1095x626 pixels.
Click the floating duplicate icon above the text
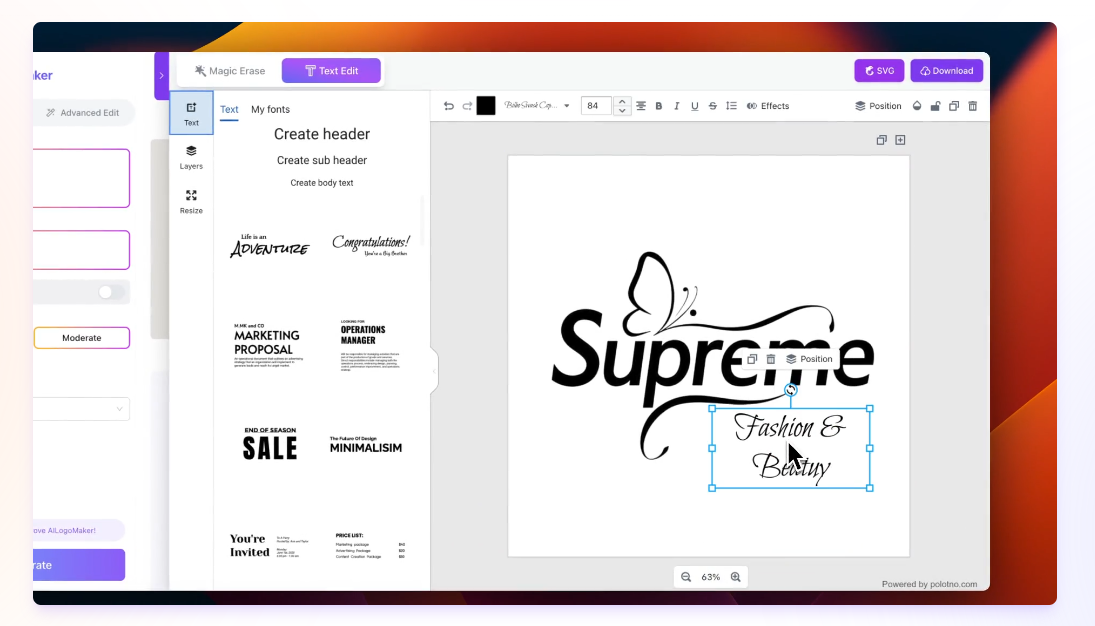click(752, 359)
